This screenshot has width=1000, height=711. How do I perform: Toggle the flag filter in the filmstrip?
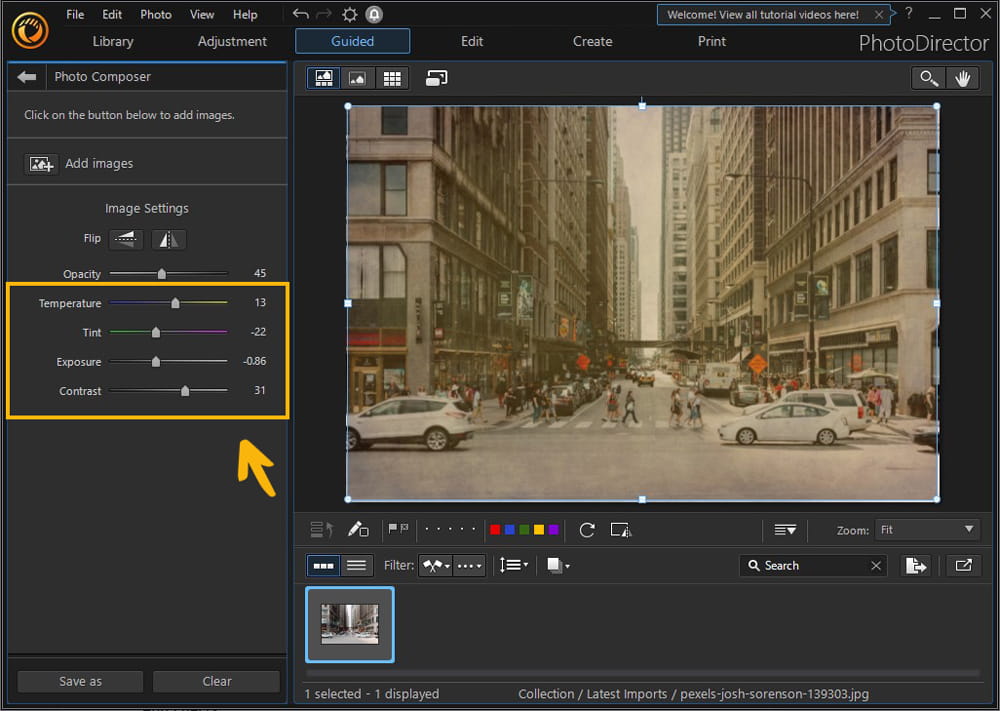tap(436, 565)
